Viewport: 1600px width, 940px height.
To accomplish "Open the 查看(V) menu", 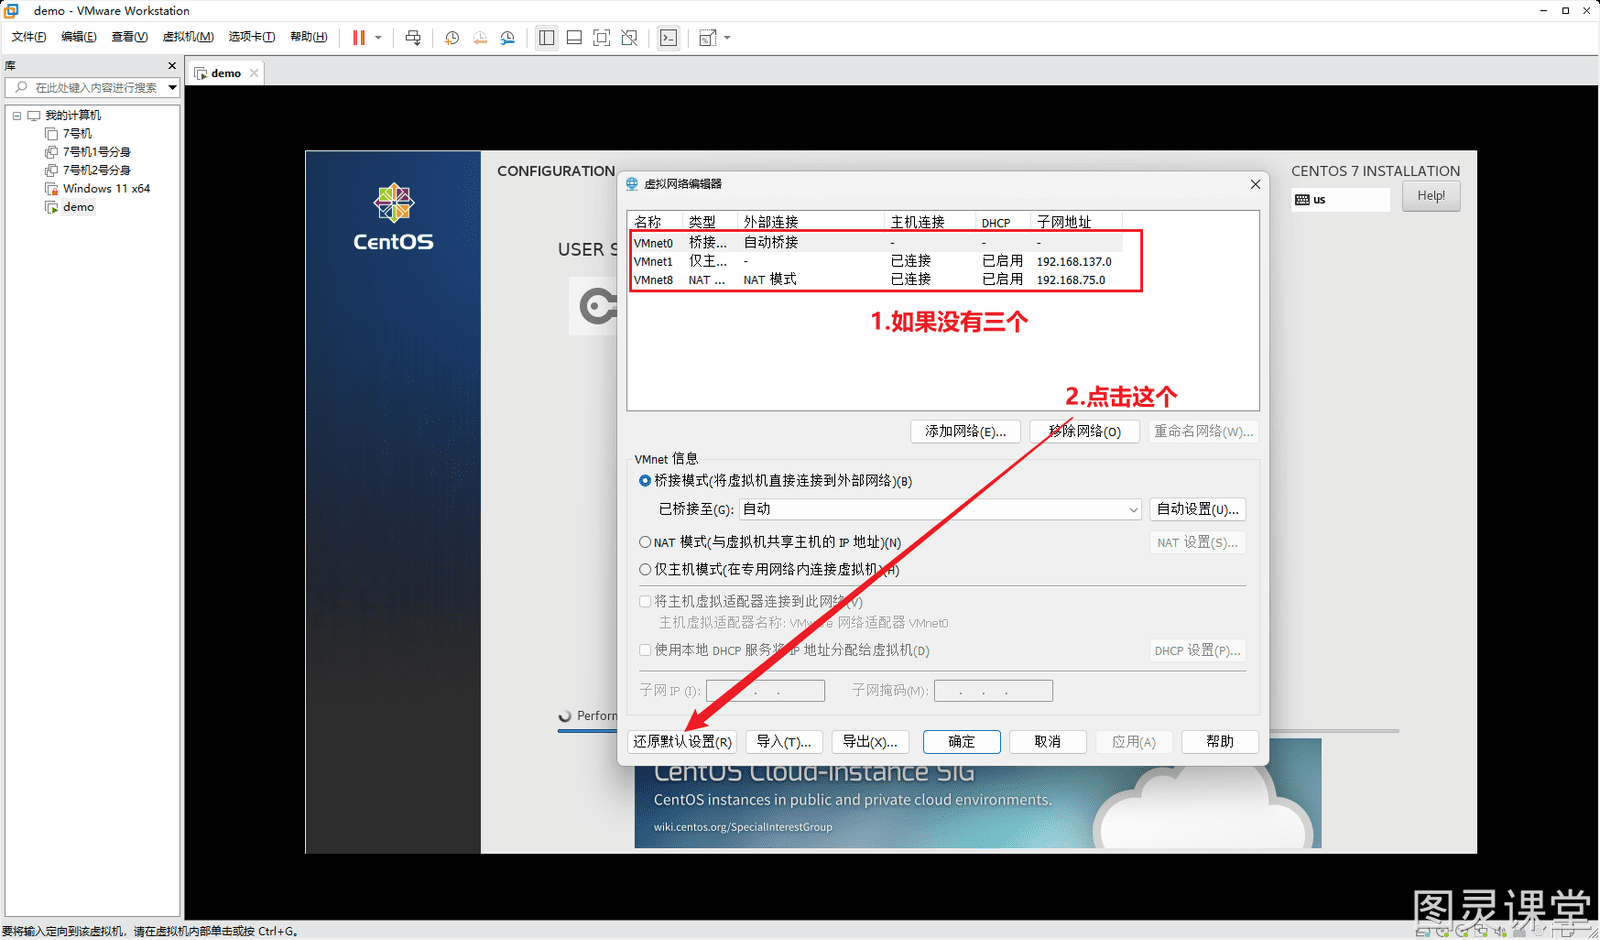I will (129, 37).
